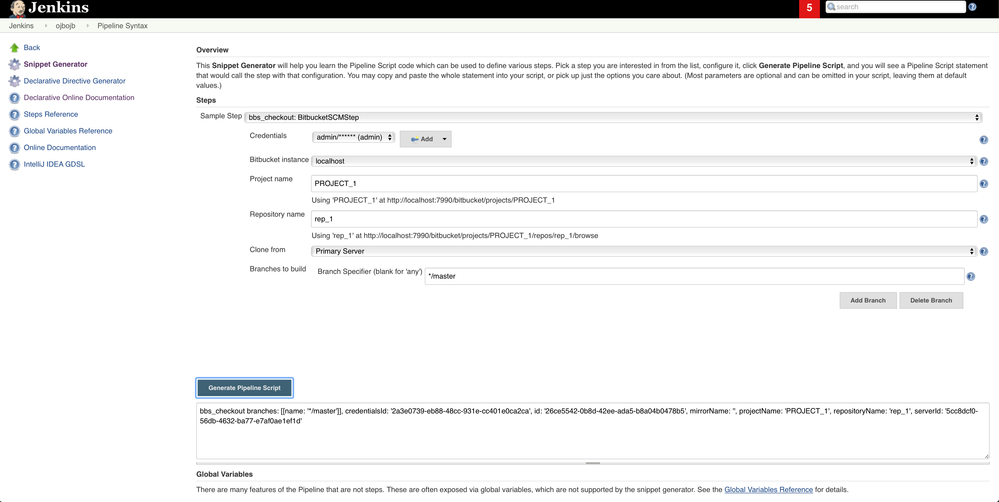Screen dimensions: 999x502
Task: Click the Global Variables Reference sidebar icon
Action: pos(14,131)
